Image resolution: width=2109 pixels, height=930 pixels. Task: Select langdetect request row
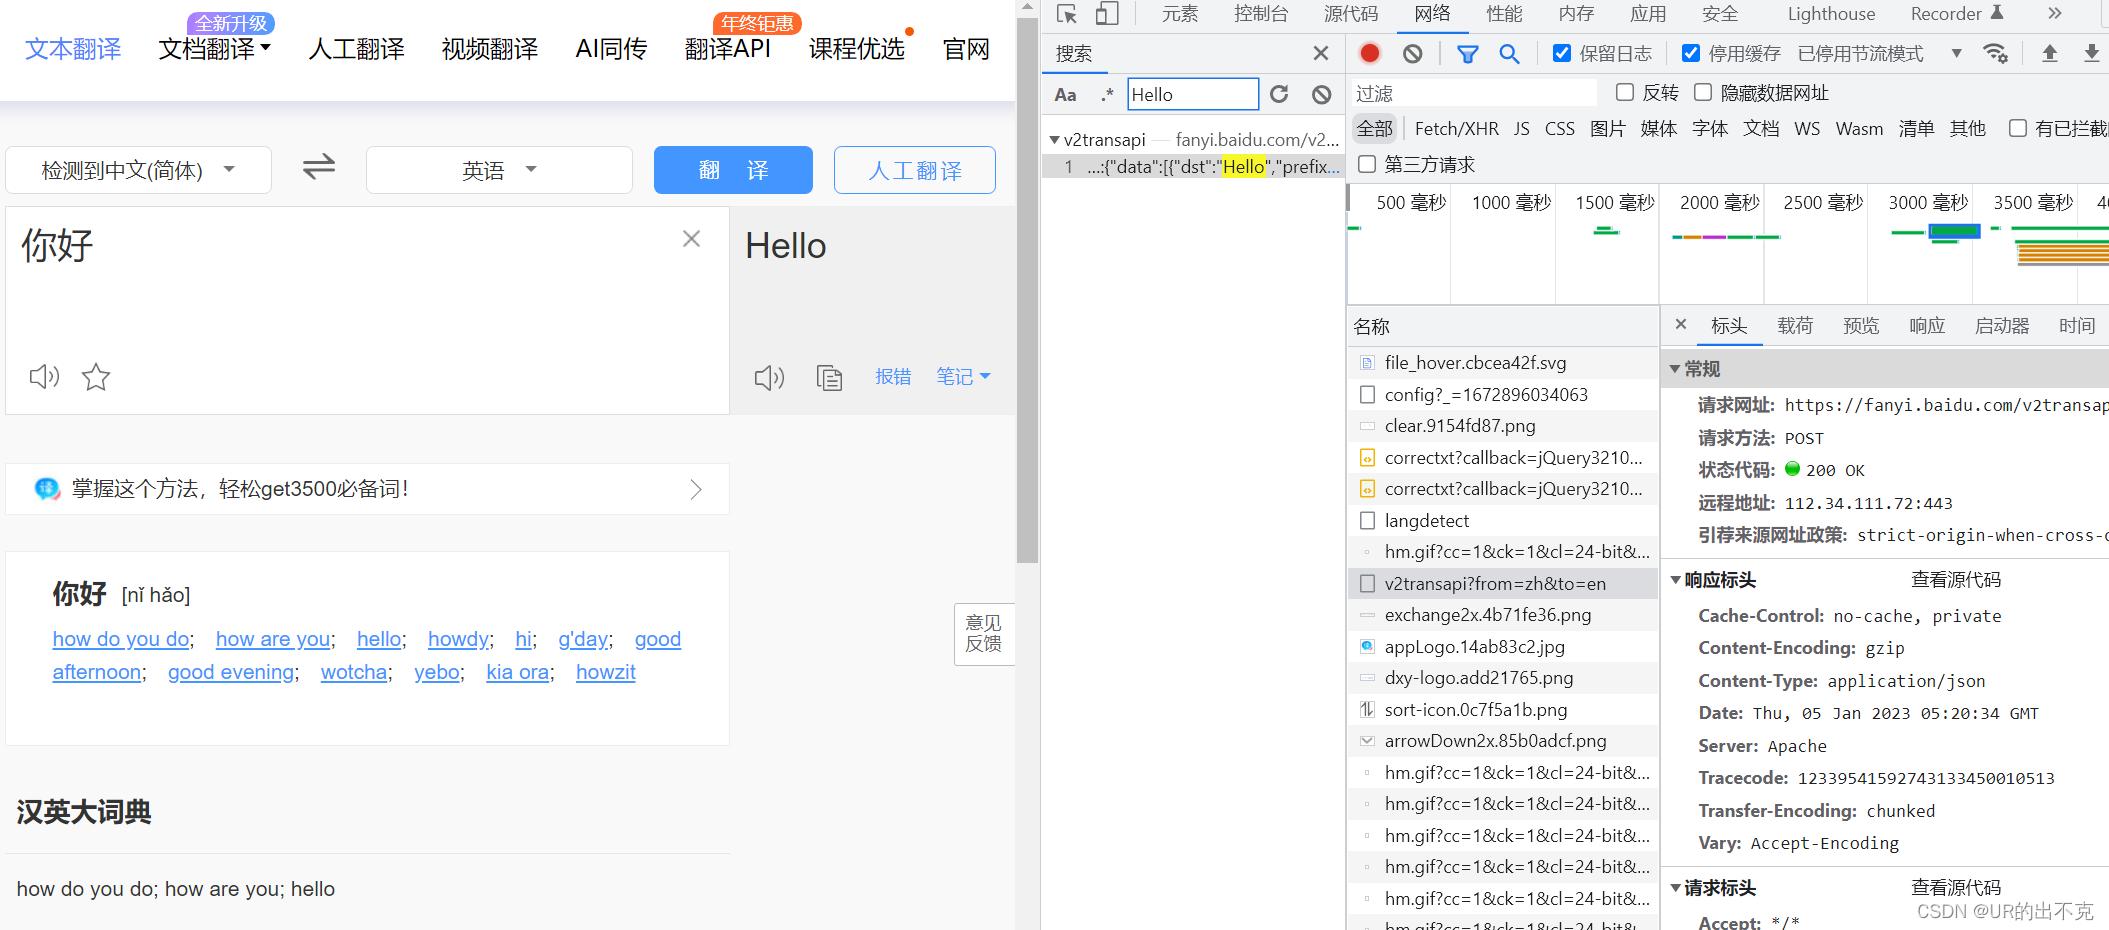1502,520
